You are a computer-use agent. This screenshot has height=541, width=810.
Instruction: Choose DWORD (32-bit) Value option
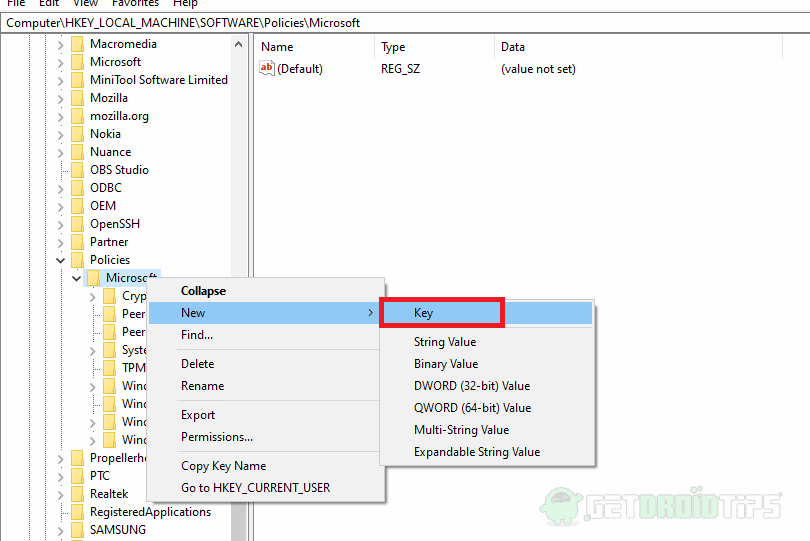(x=472, y=386)
